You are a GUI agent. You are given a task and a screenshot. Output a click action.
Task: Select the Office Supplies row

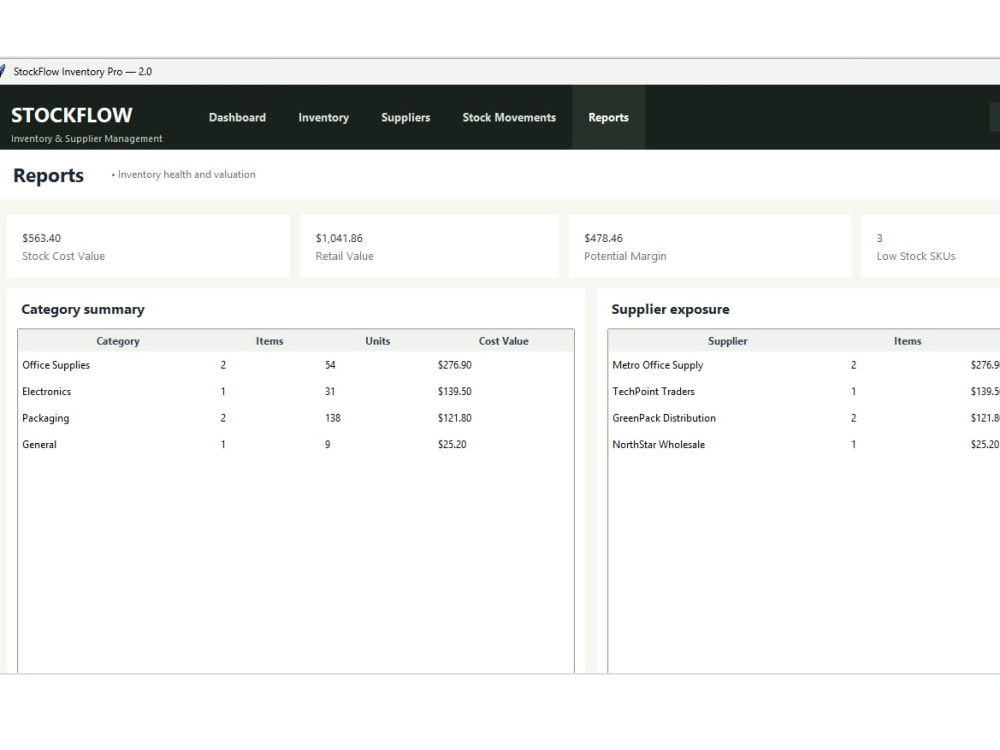296,365
